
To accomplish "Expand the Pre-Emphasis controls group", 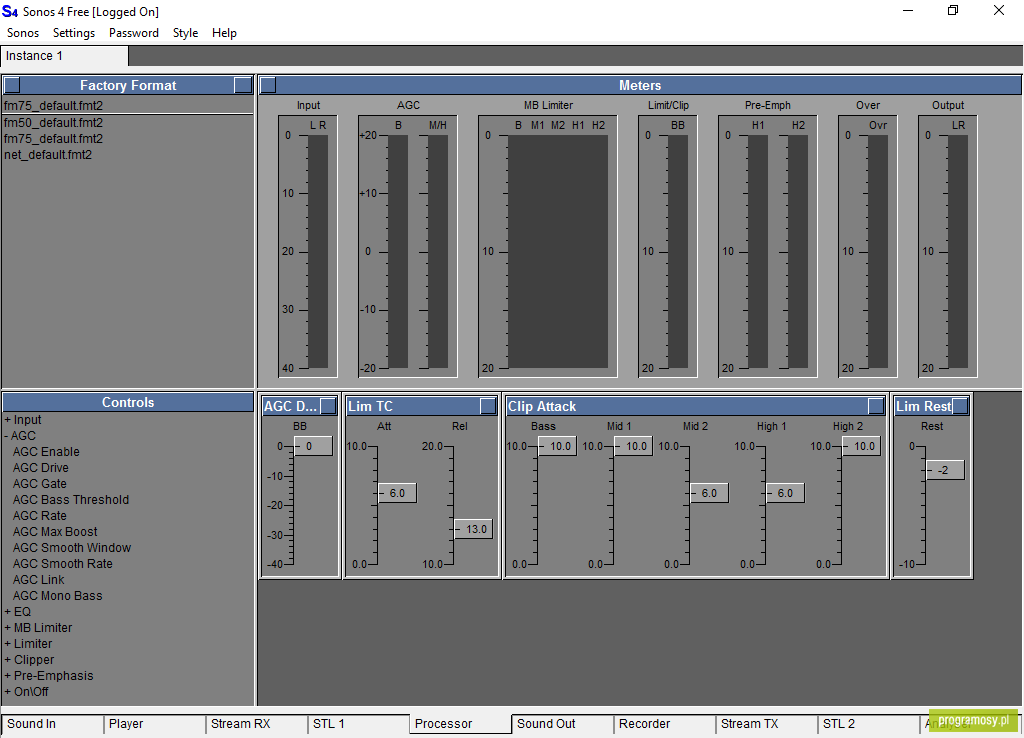I will pyautogui.click(x=8, y=676).
